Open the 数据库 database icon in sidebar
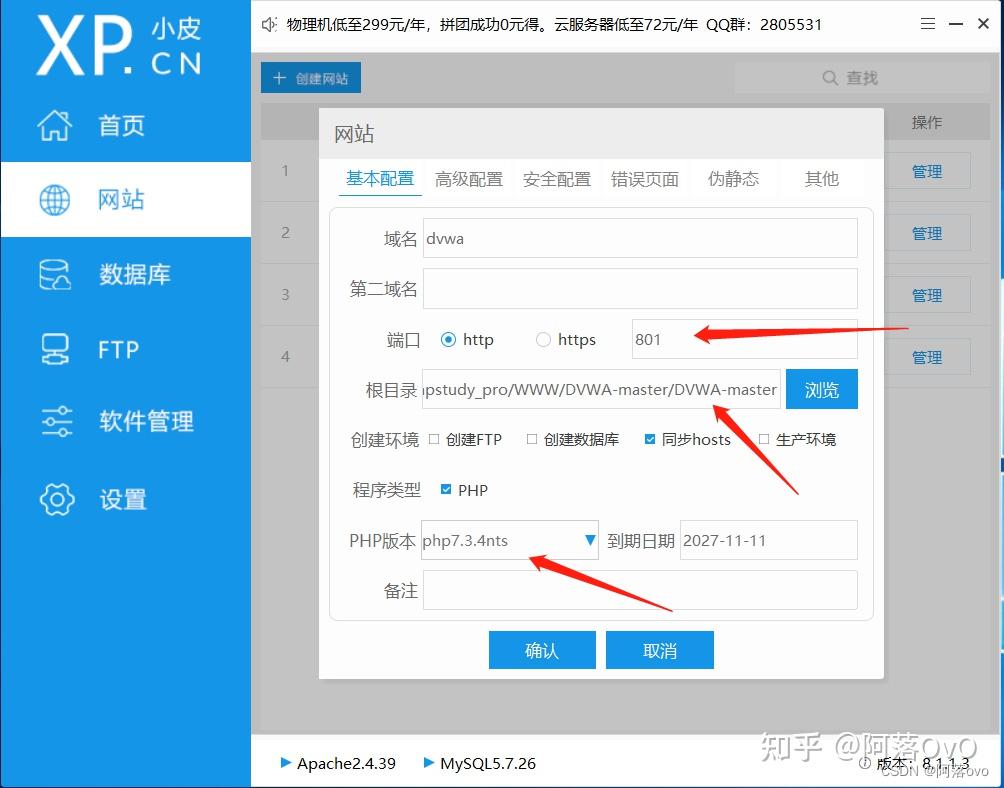 (x=55, y=275)
